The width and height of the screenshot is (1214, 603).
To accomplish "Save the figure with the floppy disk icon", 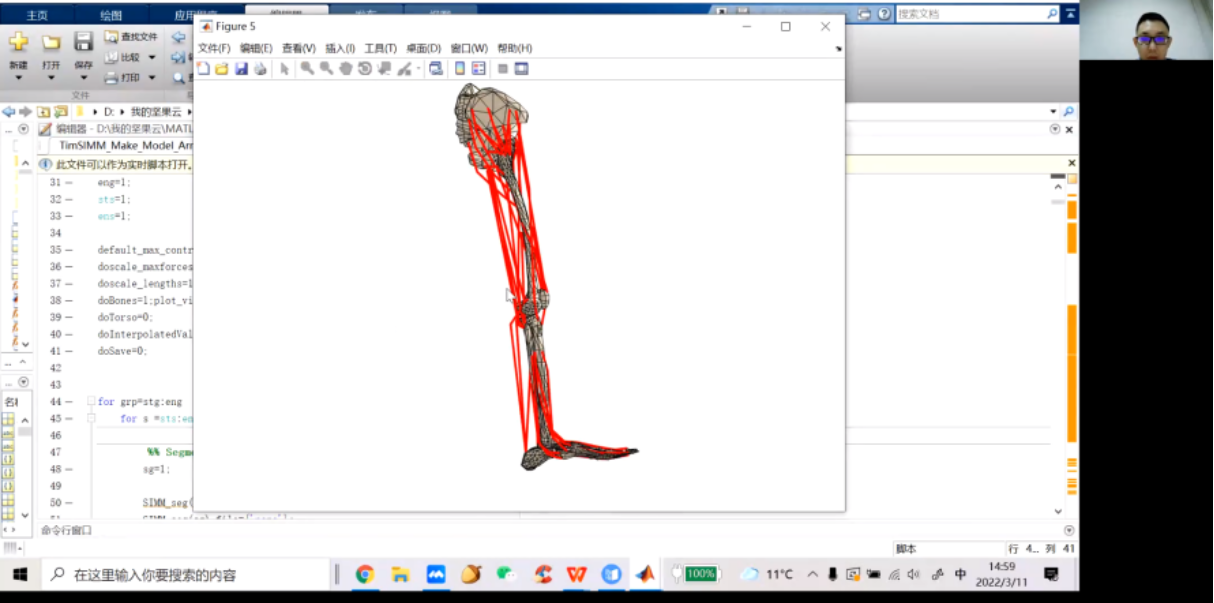I will point(241,69).
